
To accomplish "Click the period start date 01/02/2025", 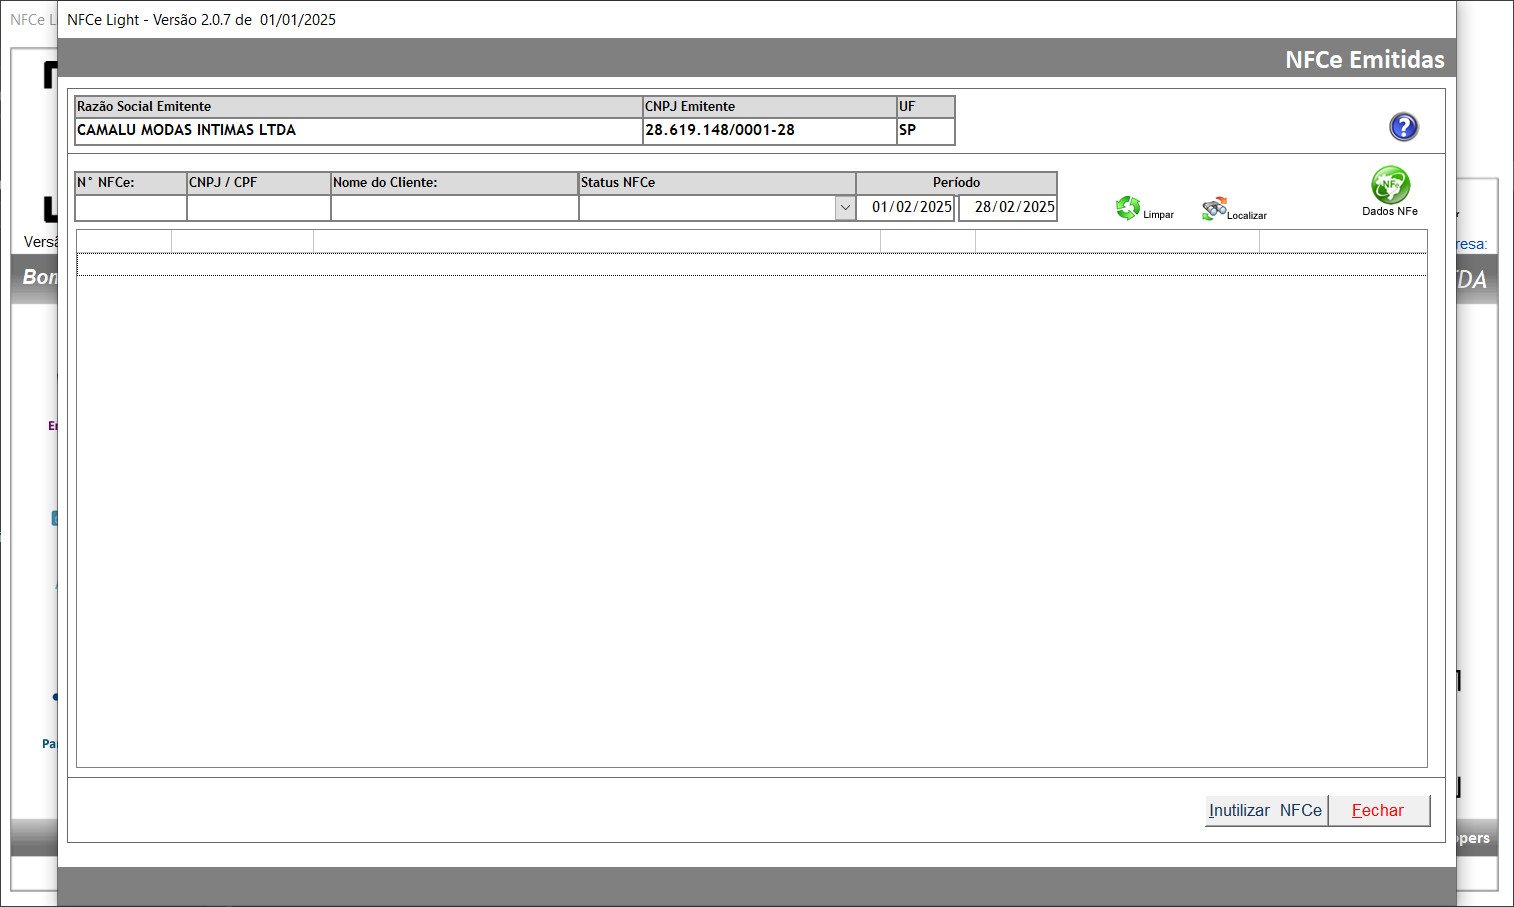I will pyautogui.click(x=907, y=208).
